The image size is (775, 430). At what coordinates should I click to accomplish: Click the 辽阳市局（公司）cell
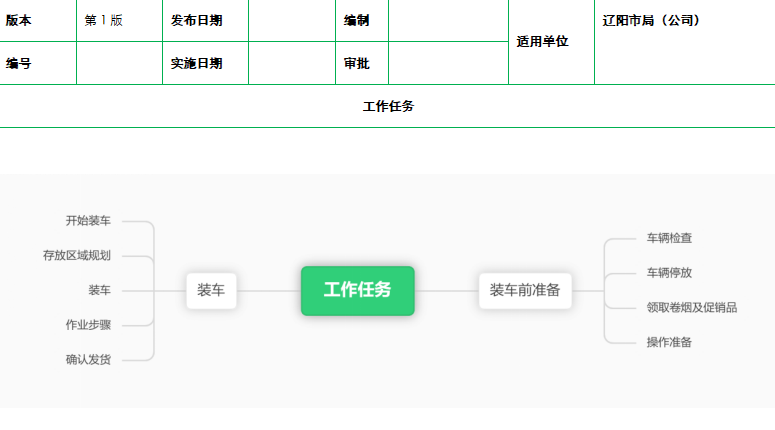coord(685,42)
